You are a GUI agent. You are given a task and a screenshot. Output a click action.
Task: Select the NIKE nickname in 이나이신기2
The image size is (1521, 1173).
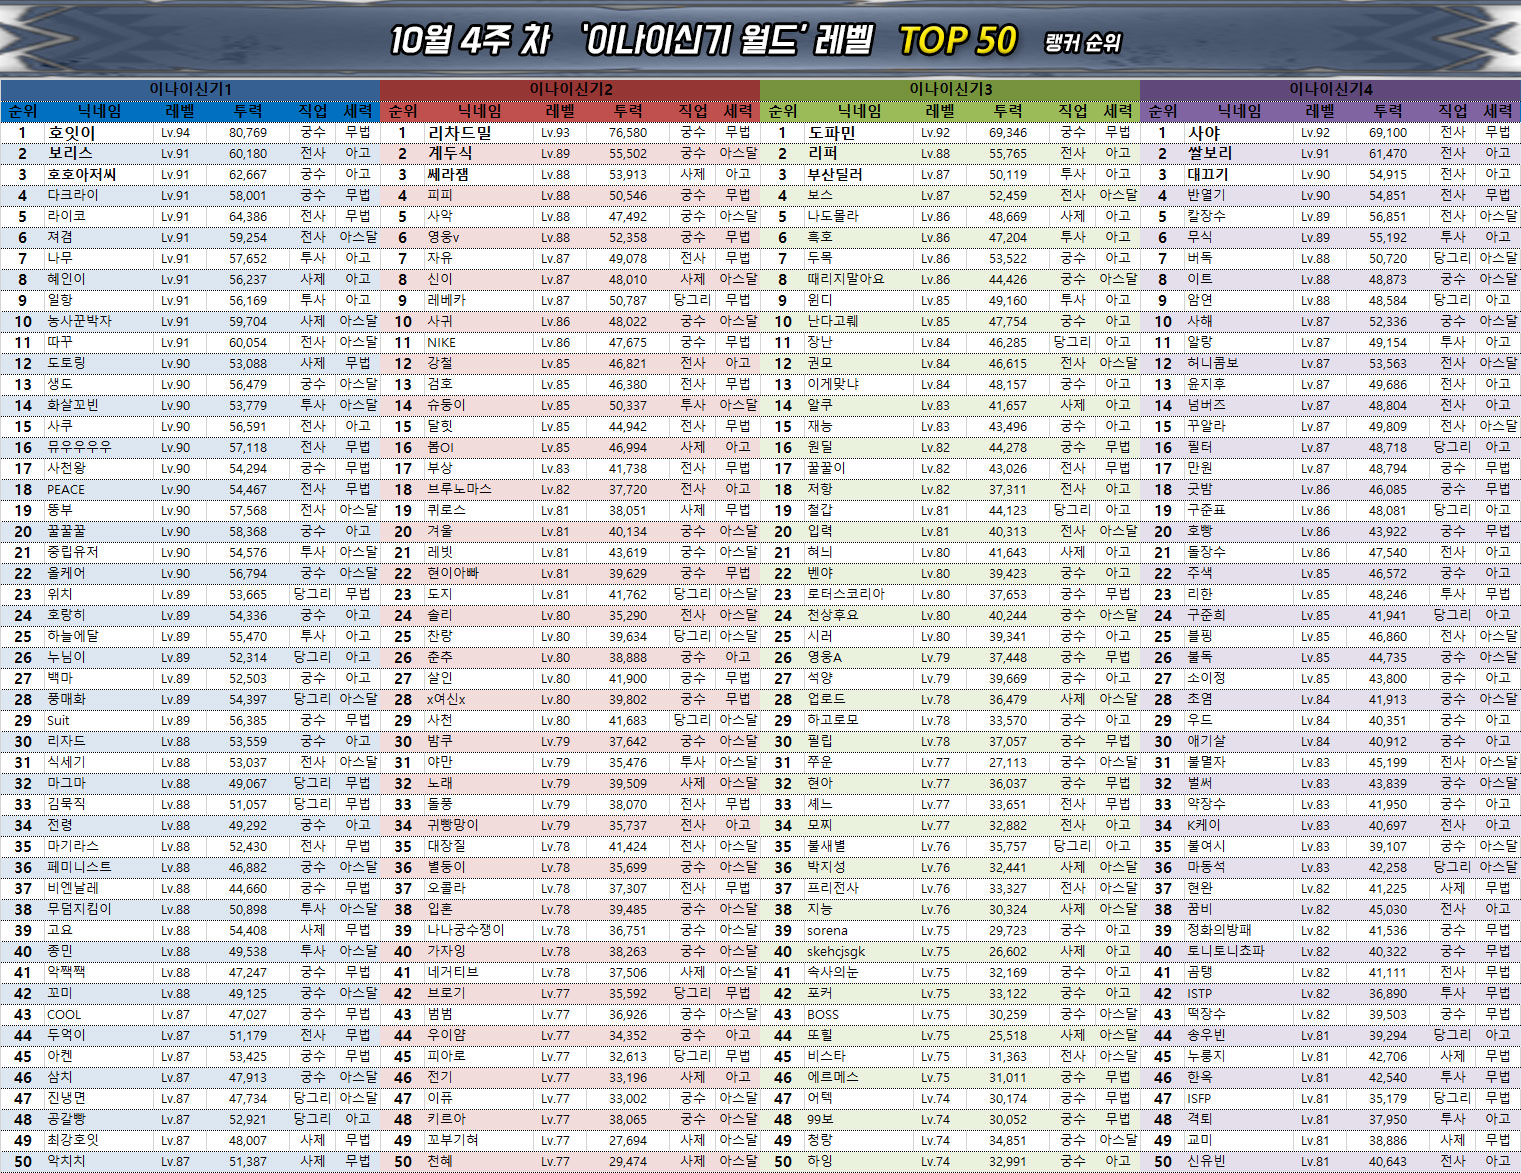(441, 342)
